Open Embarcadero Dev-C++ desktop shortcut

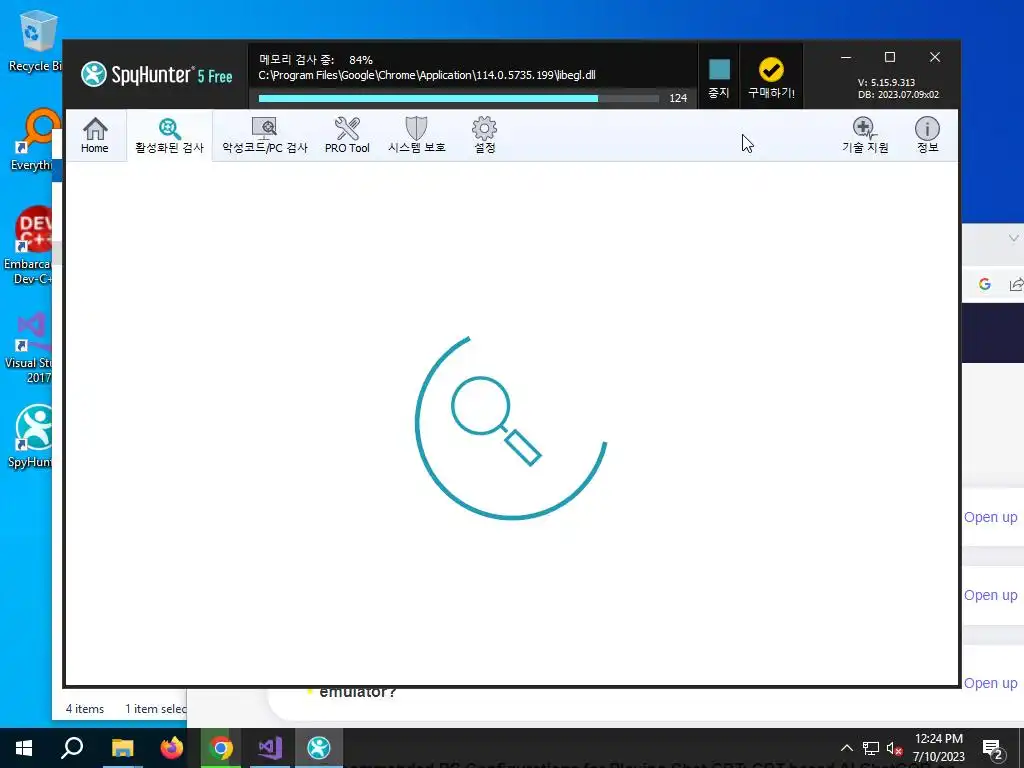pos(29,246)
